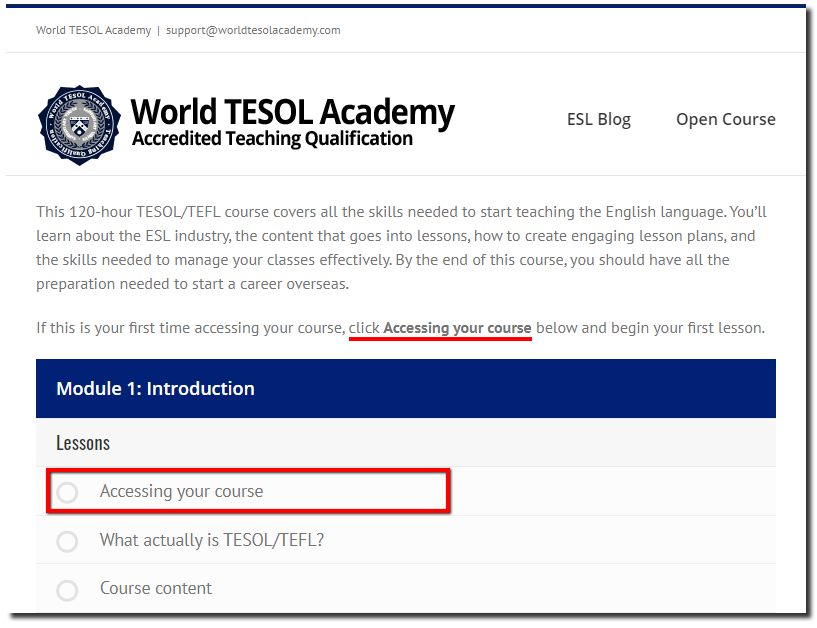Viewport: 817px width, 628px height.
Task: Open the What actually is TESOL/TEFL? lesson
Action: [212, 540]
